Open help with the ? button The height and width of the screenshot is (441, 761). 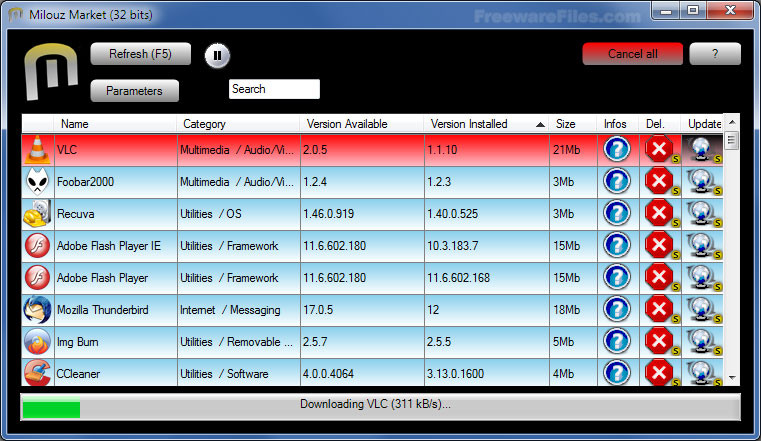pyautogui.click(x=715, y=54)
